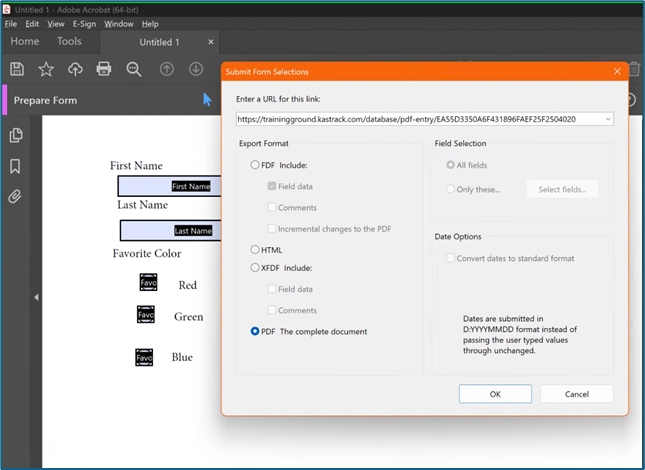Open the E-Sign menu

(84, 23)
